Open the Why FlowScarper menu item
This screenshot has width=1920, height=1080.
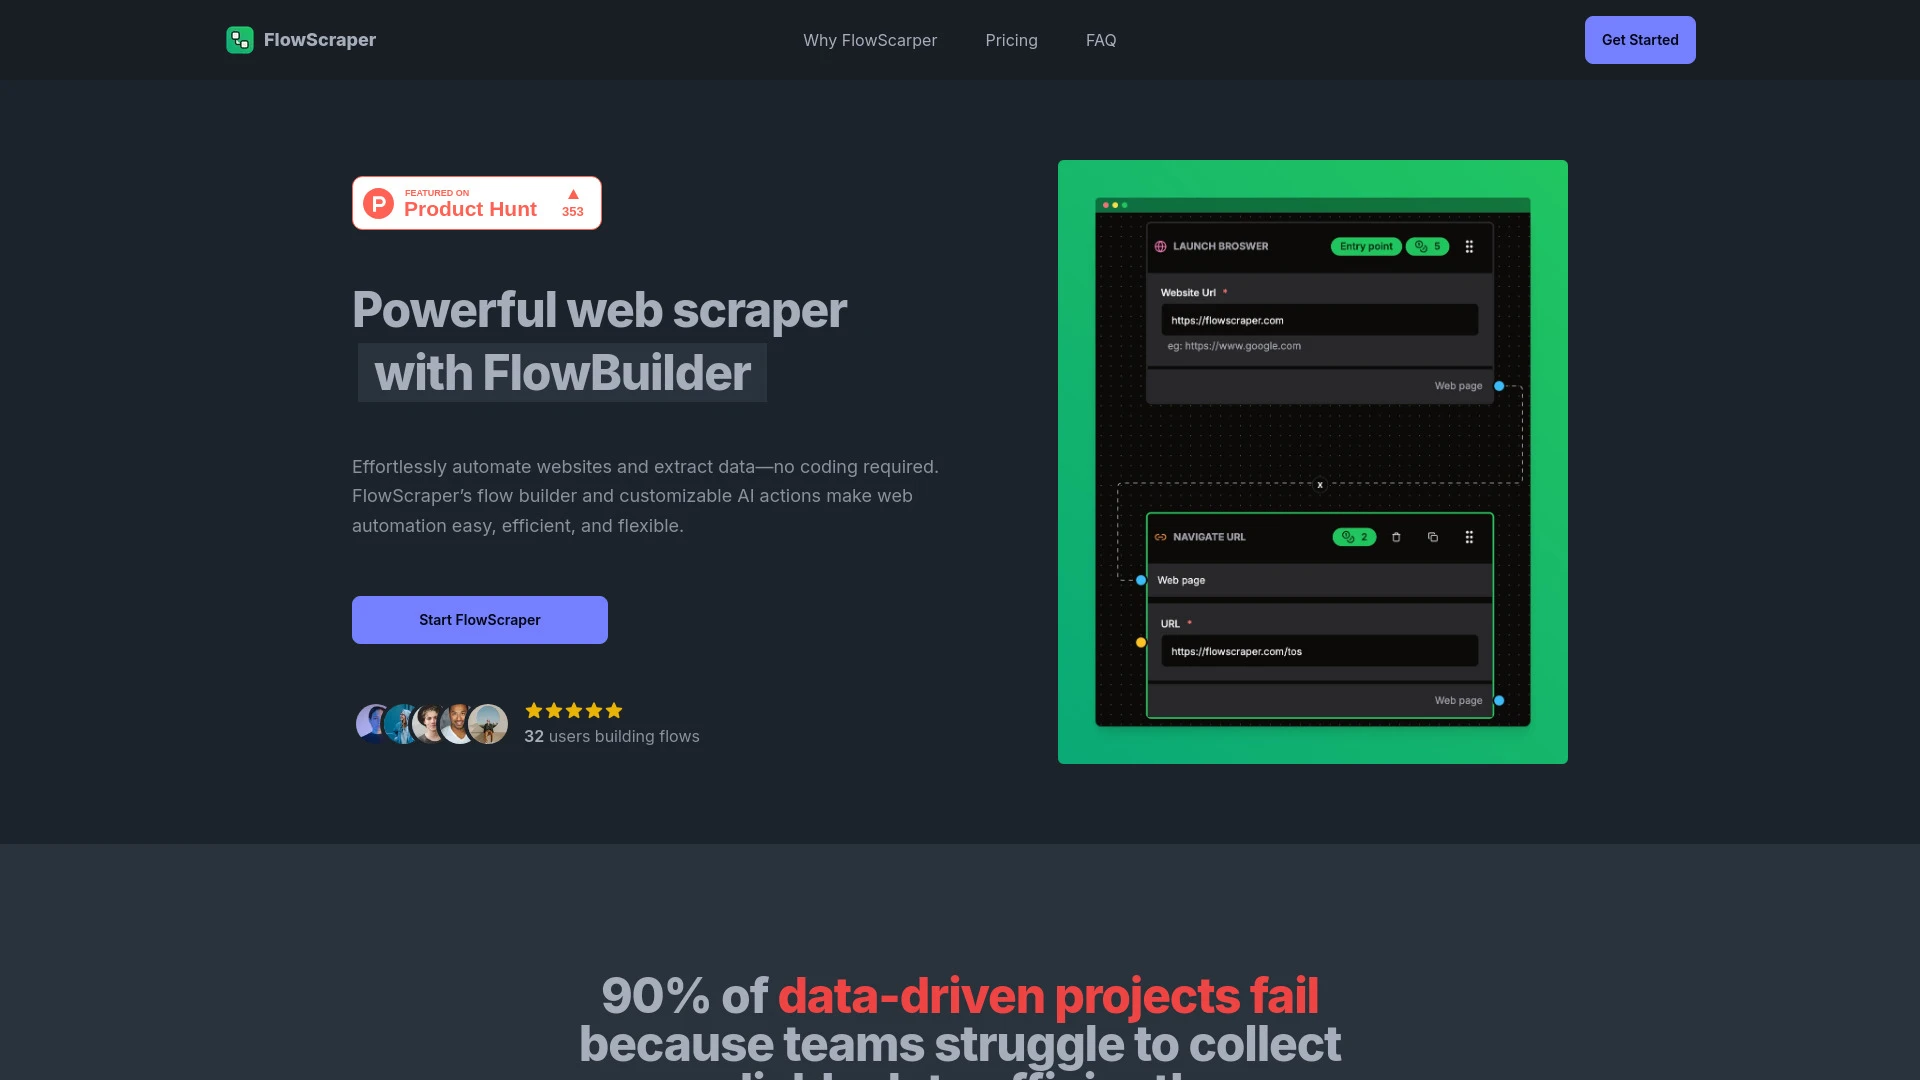(x=869, y=40)
